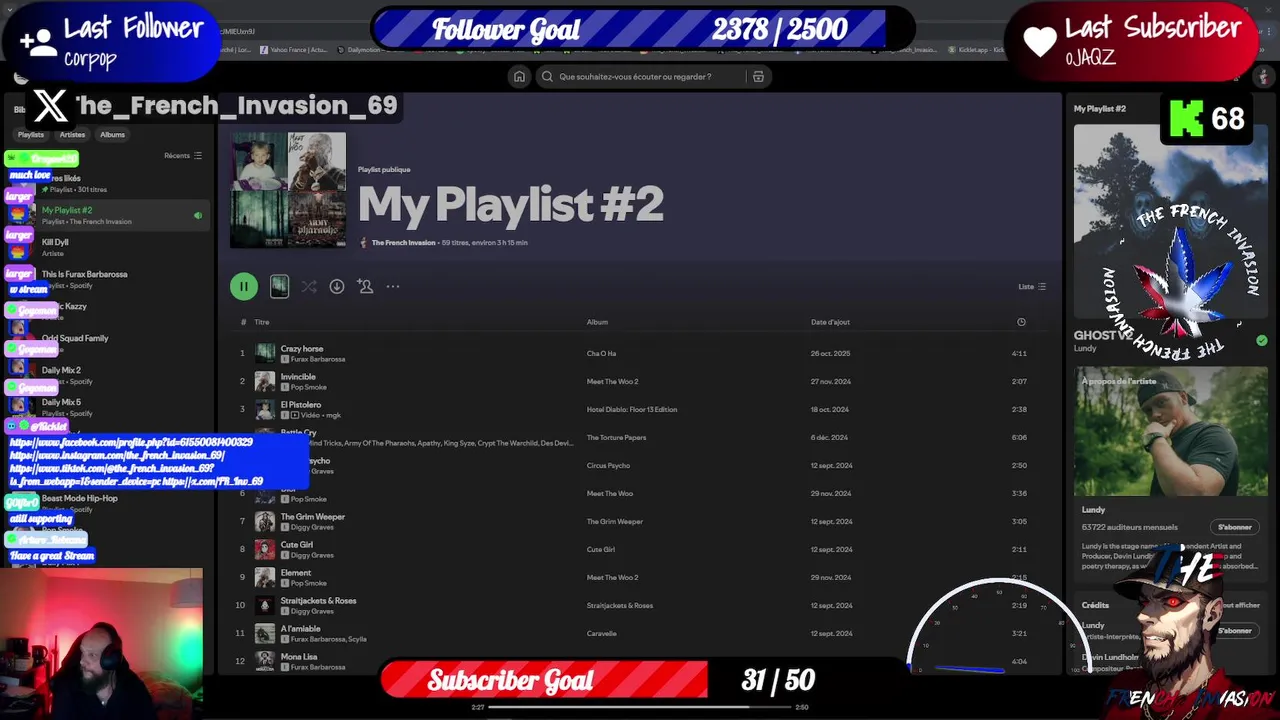
Task: Filter library by Artistes chip
Action: 72,134
